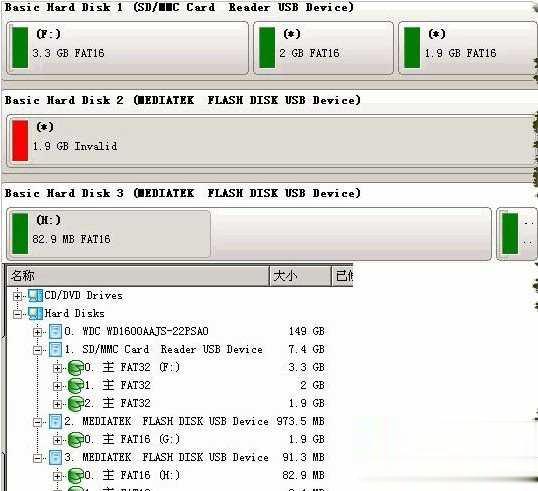
Task: Click disk icon for 91.3 MB MEDIATEK device
Action: pos(55,457)
